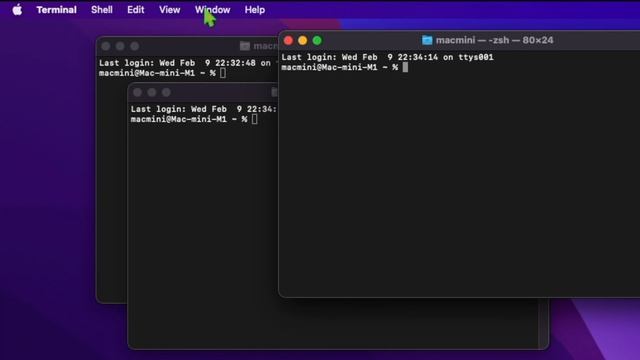Click the prompt line in front Terminal window

coord(344,67)
